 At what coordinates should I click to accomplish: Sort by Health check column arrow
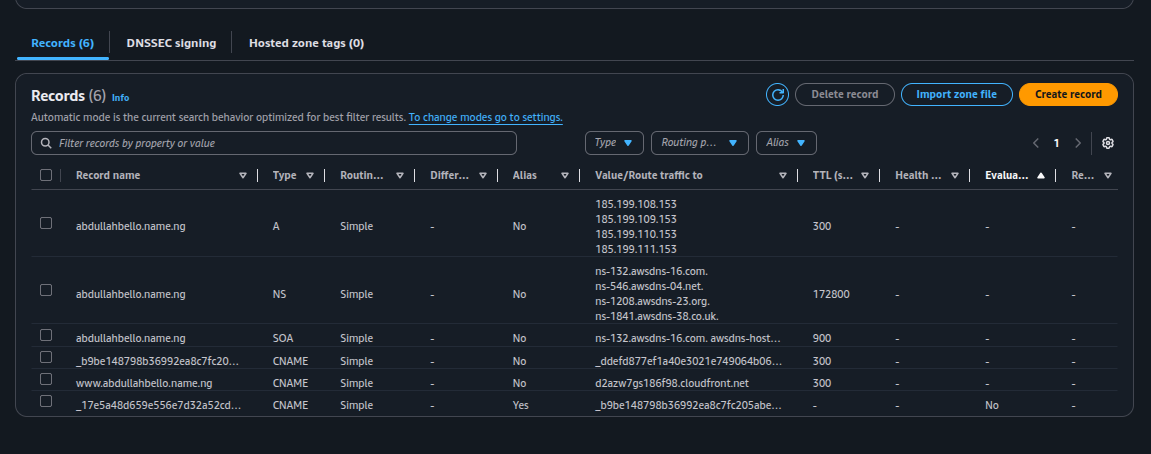pyautogui.click(x=954, y=176)
